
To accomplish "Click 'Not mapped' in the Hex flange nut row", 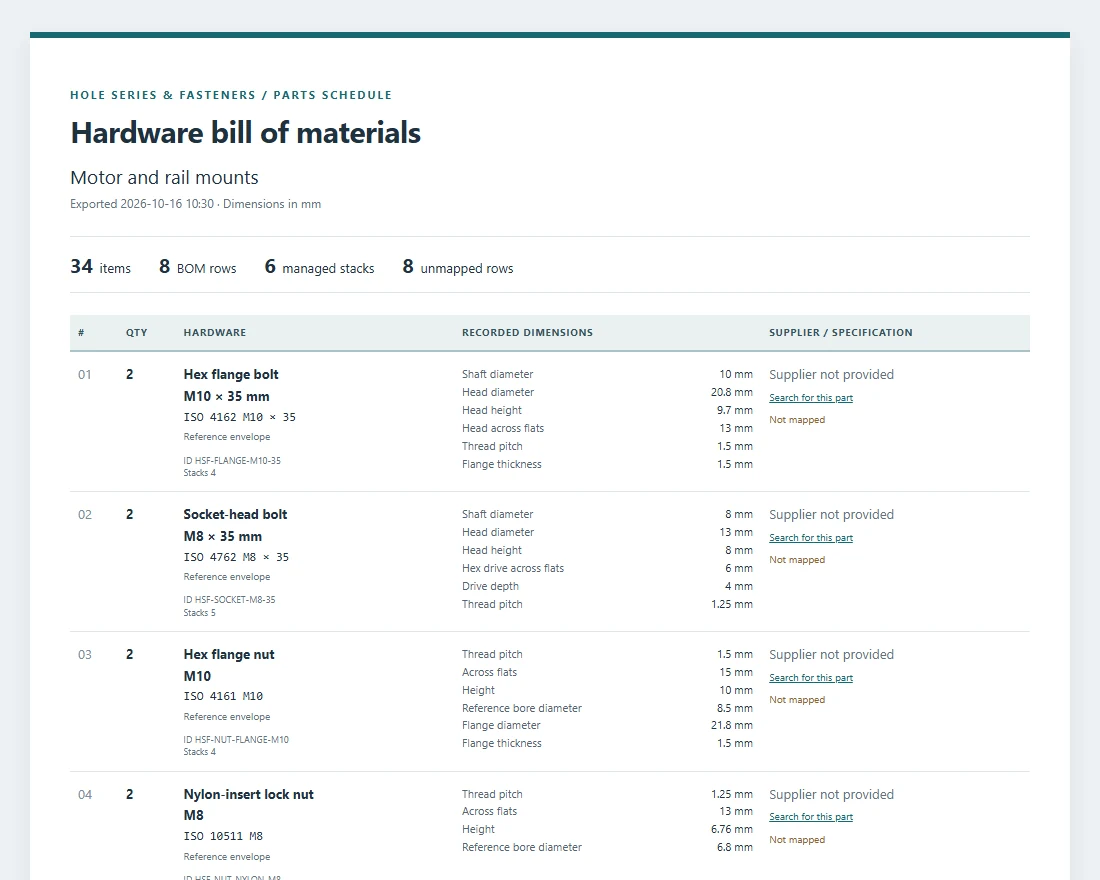I will (x=797, y=700).
